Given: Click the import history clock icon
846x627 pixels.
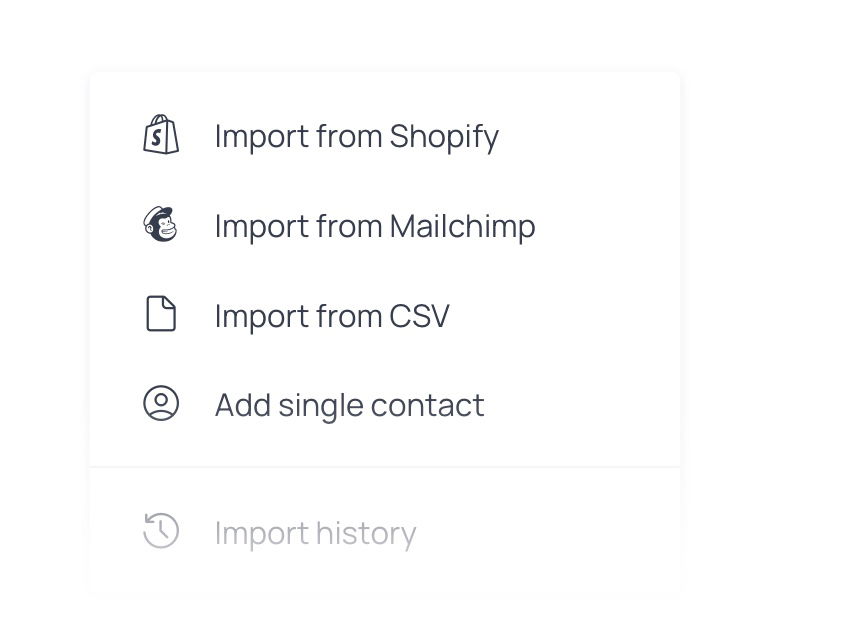Looking at the screenshot, I should [x=161, y=532].
